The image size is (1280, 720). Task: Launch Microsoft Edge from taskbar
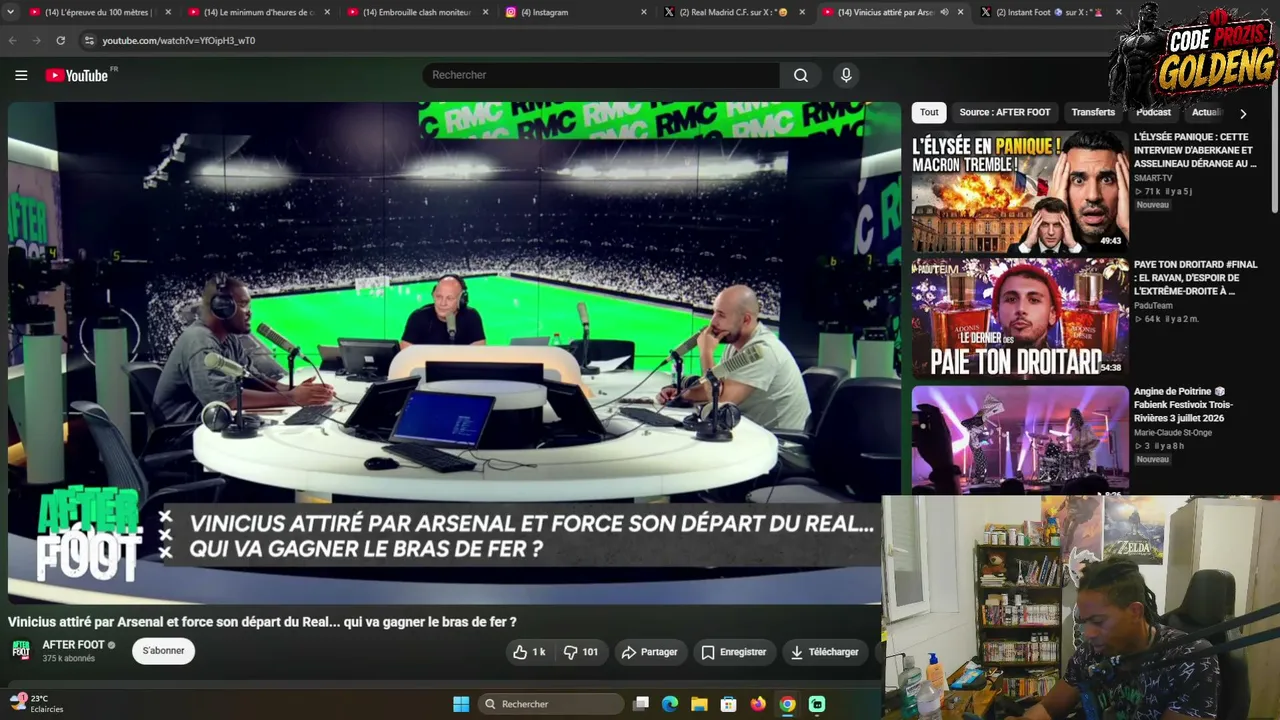(x=670, y=704)
